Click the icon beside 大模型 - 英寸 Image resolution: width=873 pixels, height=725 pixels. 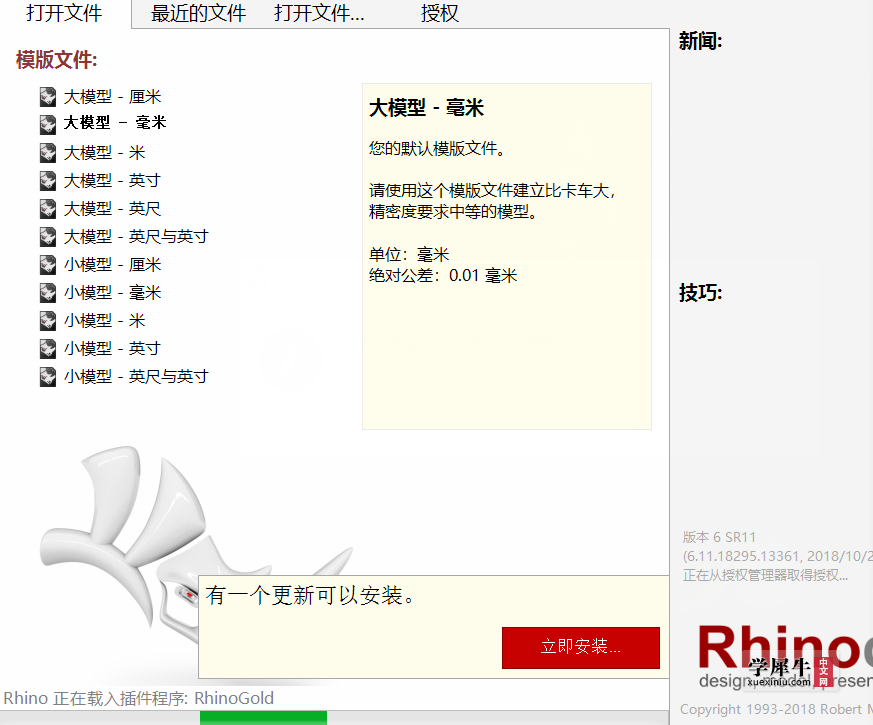[48, 180]
